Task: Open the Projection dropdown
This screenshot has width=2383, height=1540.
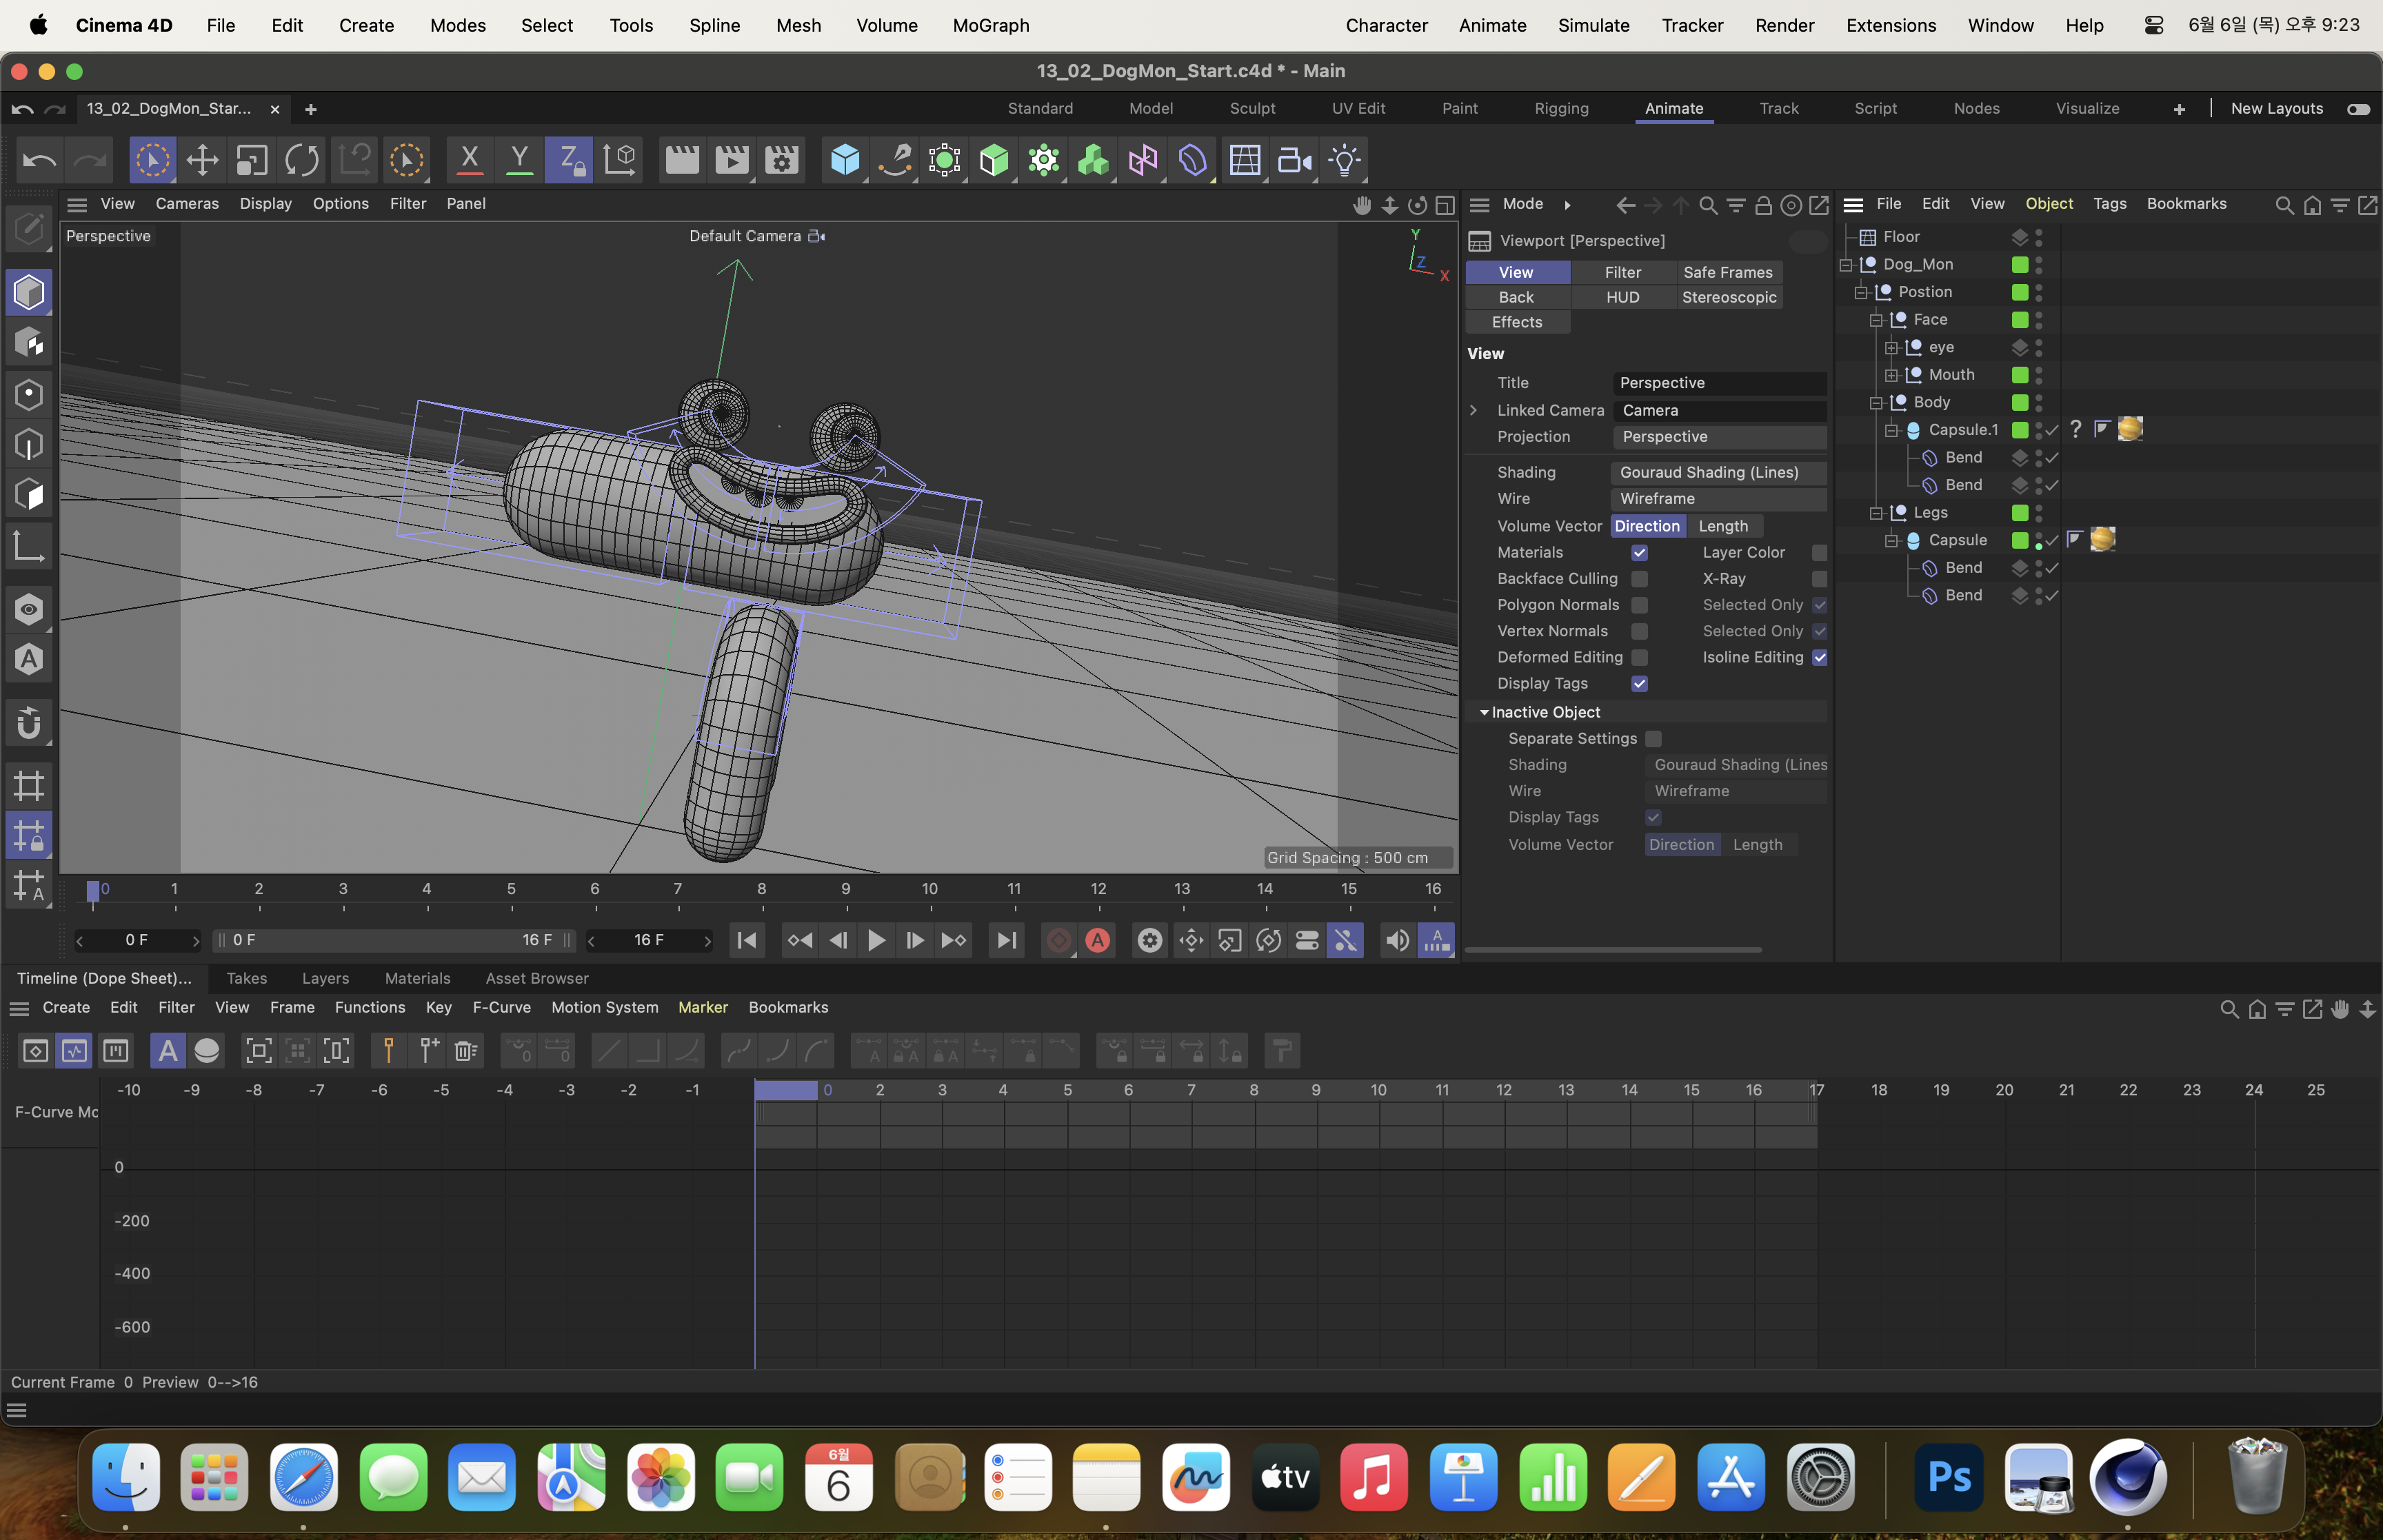Action: coord(1719,437)
